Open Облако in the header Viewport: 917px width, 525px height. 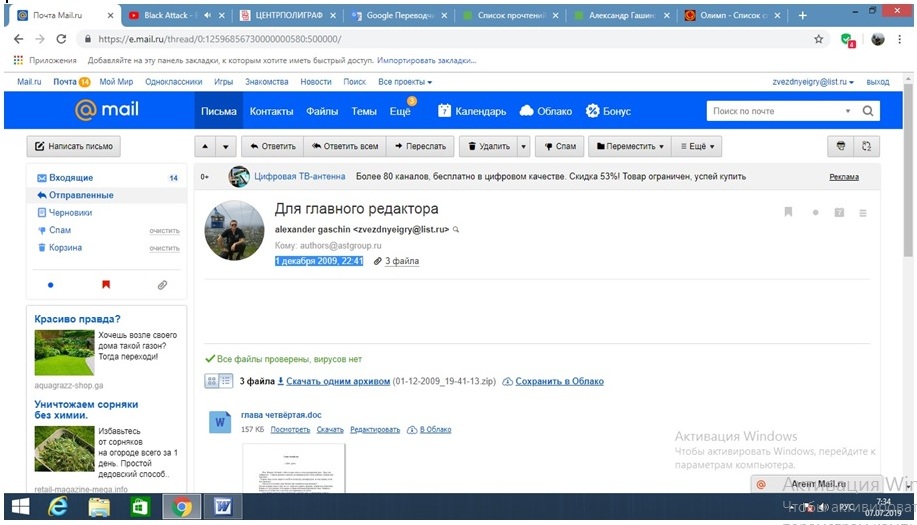pos(546,111)
